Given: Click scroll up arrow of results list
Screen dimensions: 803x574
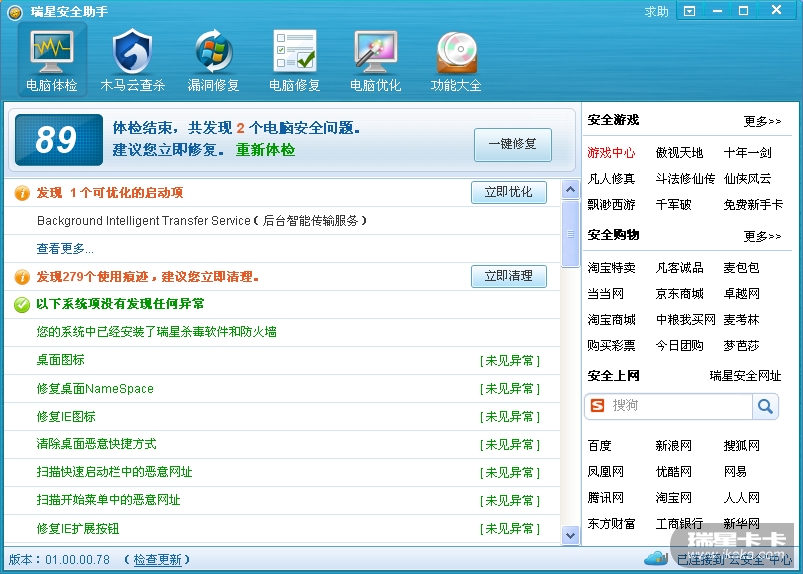Looking at the screenshot, I should [x=570, y=190].
